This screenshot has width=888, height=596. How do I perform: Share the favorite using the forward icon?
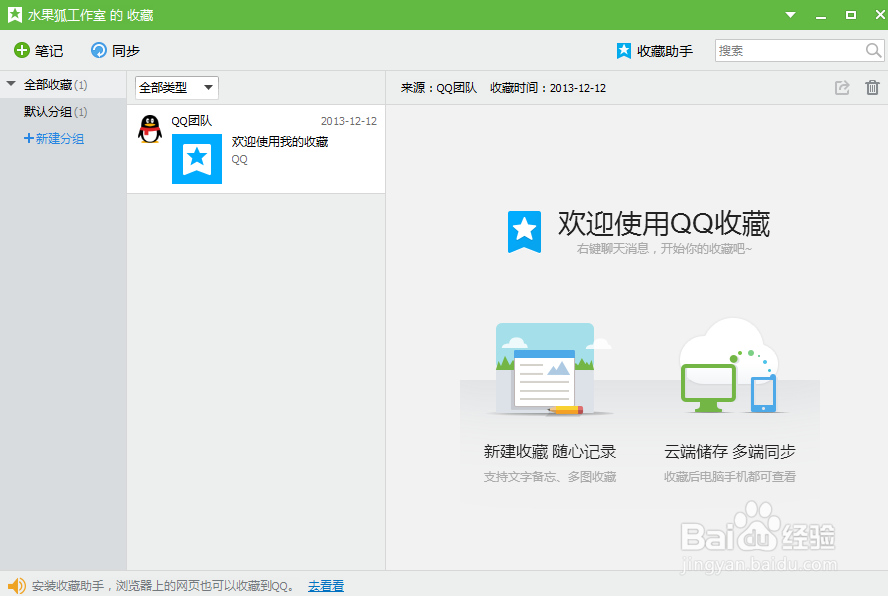(842, 88)
